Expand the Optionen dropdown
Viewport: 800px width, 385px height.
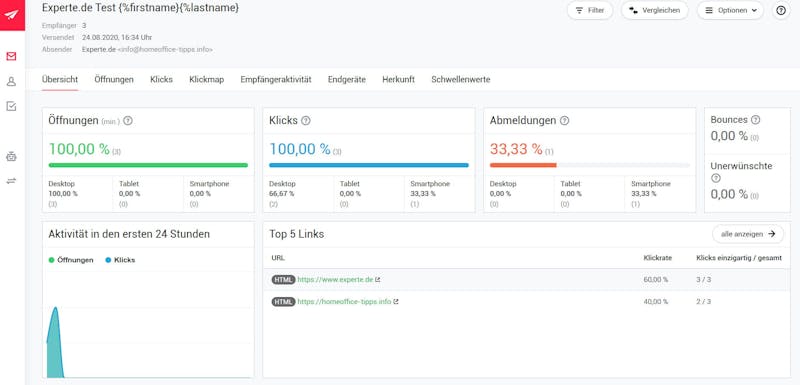730,10
